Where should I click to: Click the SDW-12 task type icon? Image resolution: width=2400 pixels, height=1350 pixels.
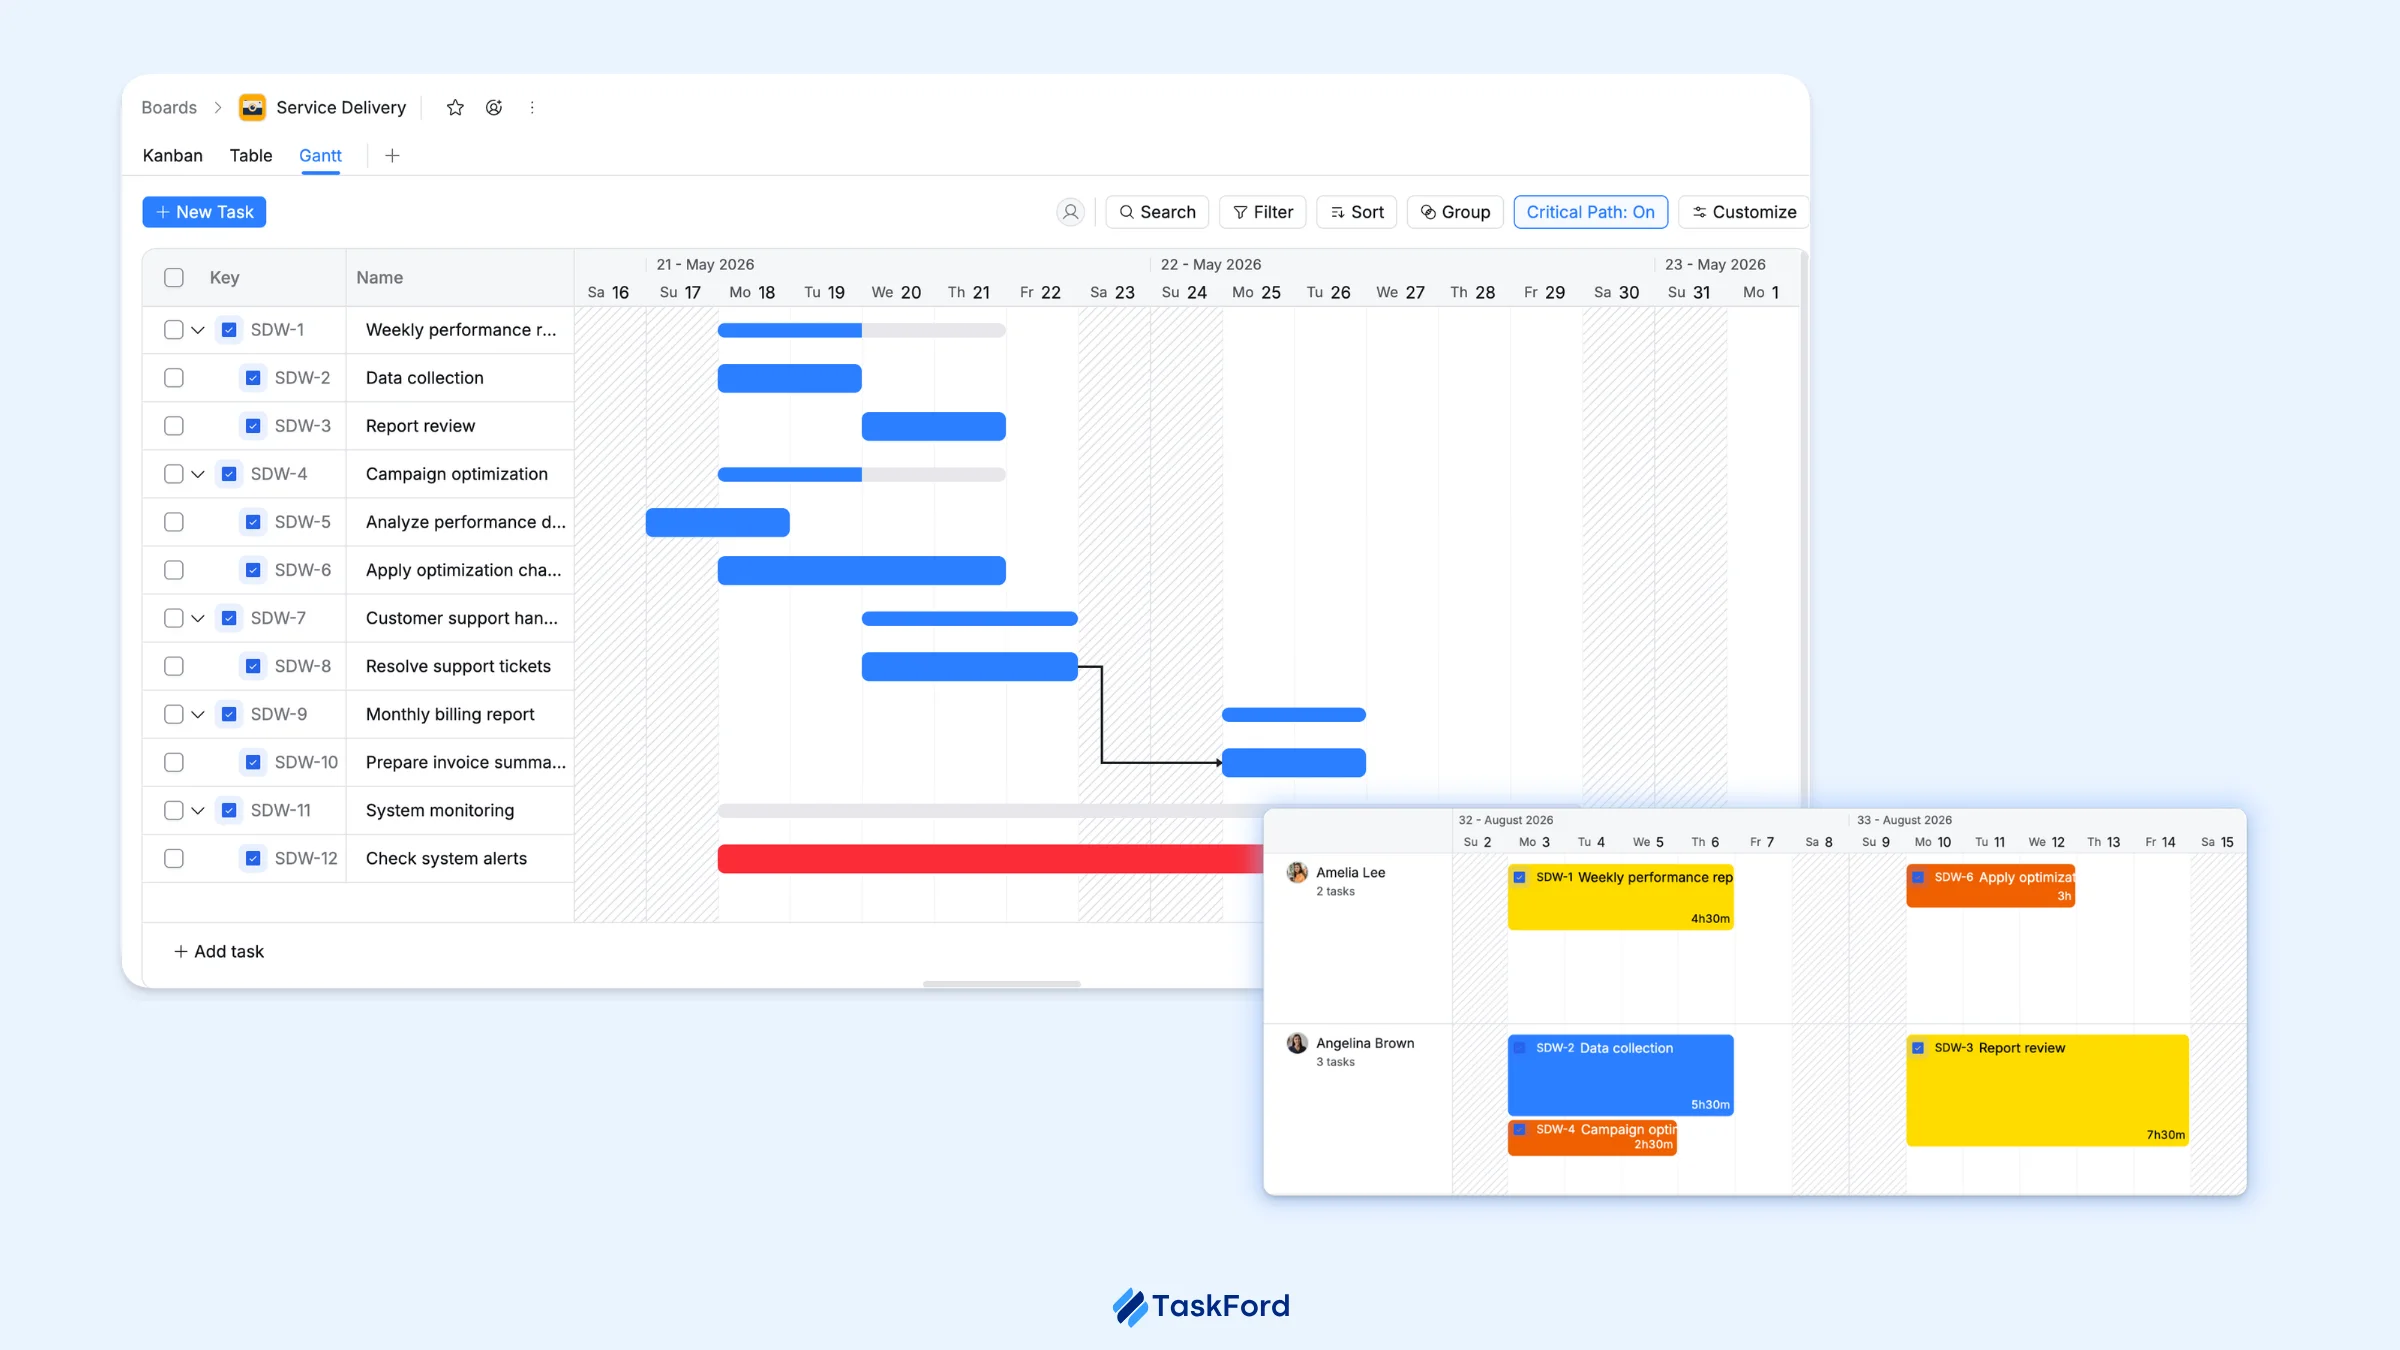pos(253,858)
